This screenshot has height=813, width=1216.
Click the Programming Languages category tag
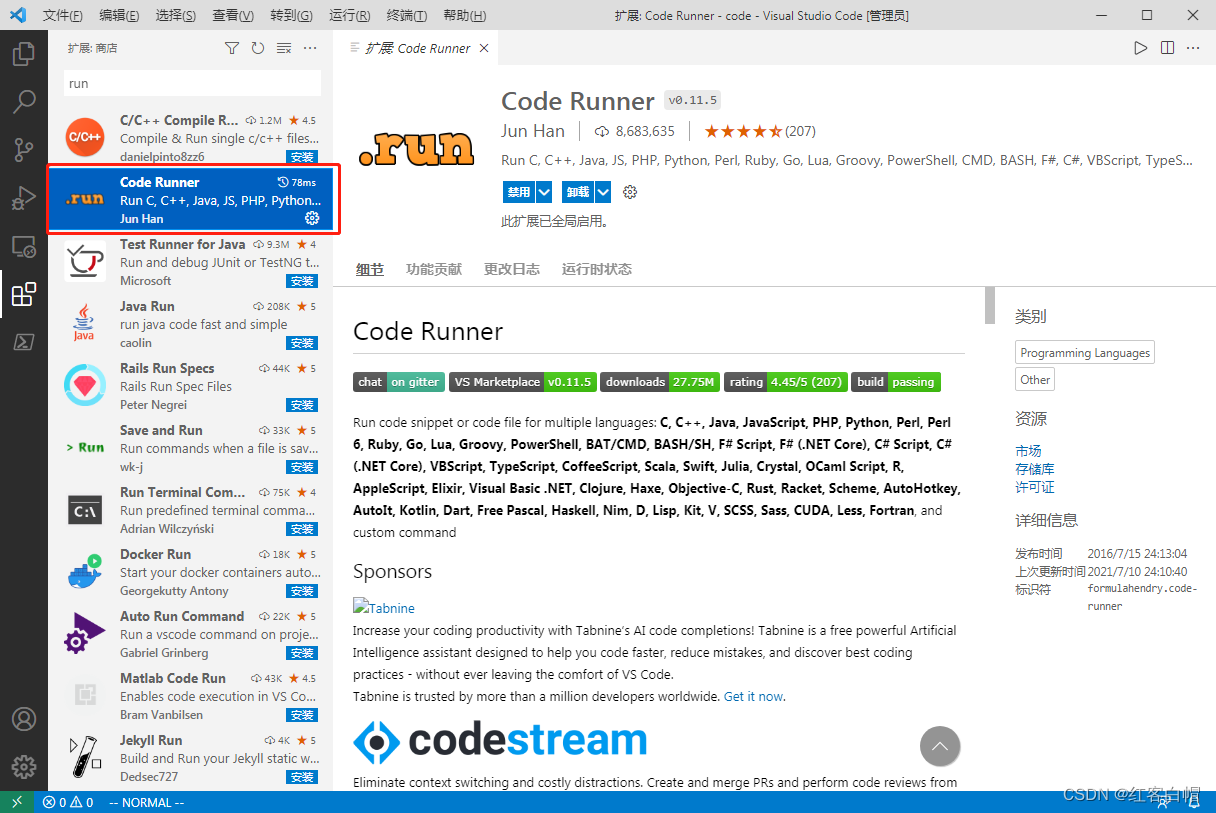[x=1085, y=353]
